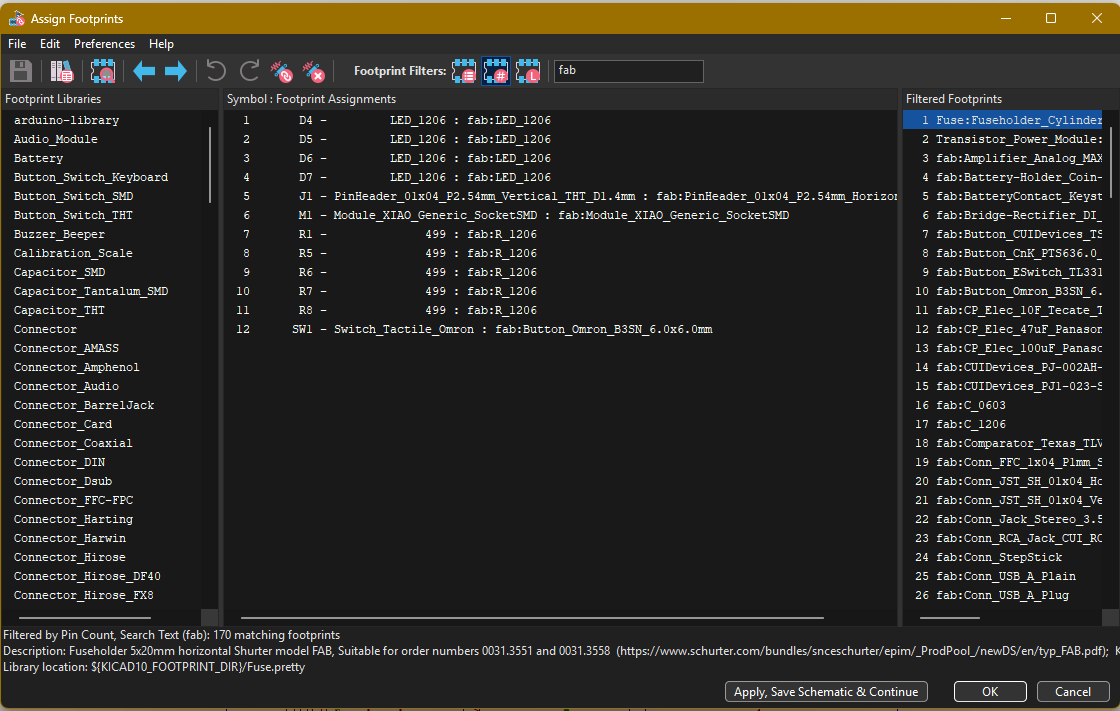Select fab:Conn_StepStick footprint
Screen dimensions: 1120x711
pos(1003,557)
